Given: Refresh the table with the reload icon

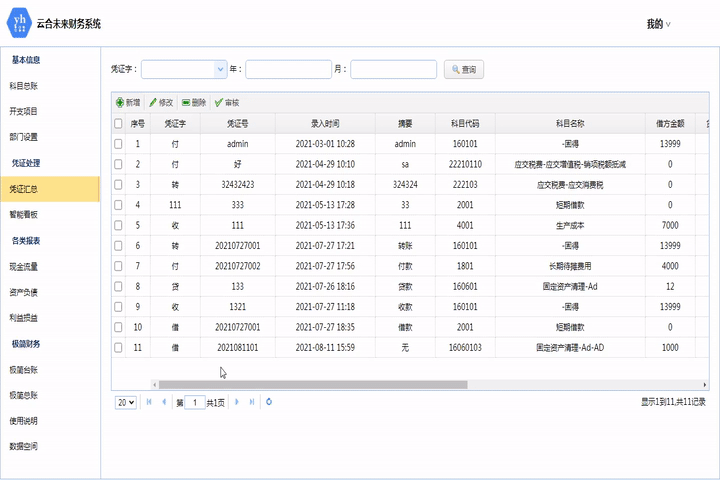Looking at the screenshot, I should (x=269, y=402).
